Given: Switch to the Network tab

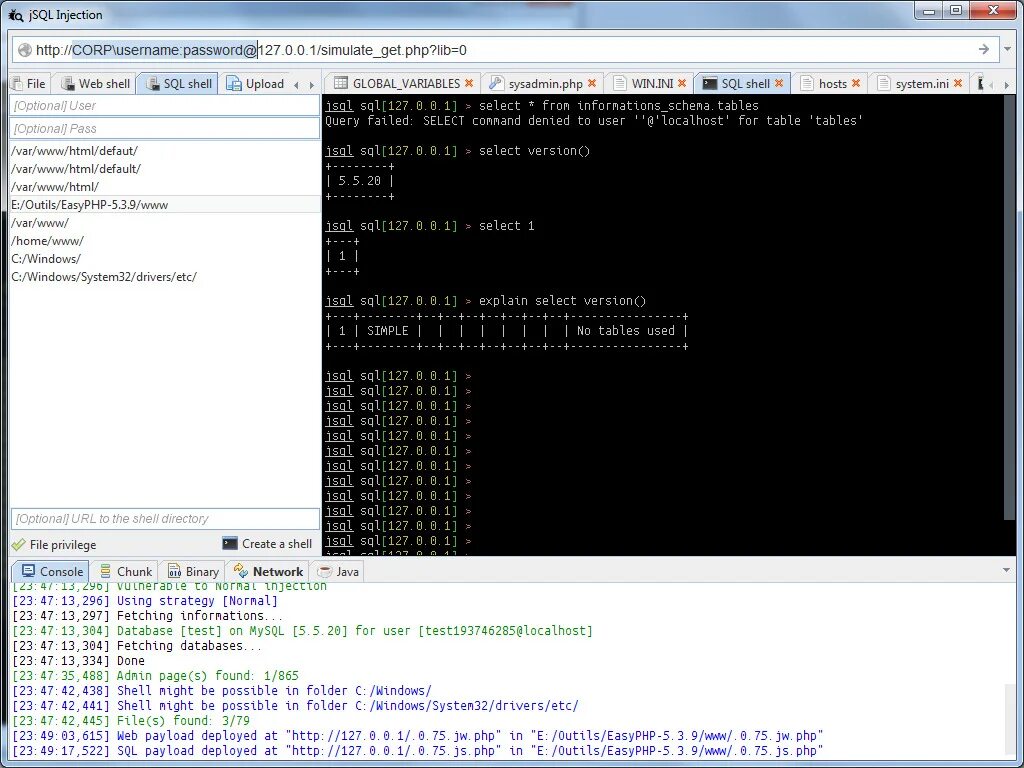Looking at the screenshot, I should [269, 571].
